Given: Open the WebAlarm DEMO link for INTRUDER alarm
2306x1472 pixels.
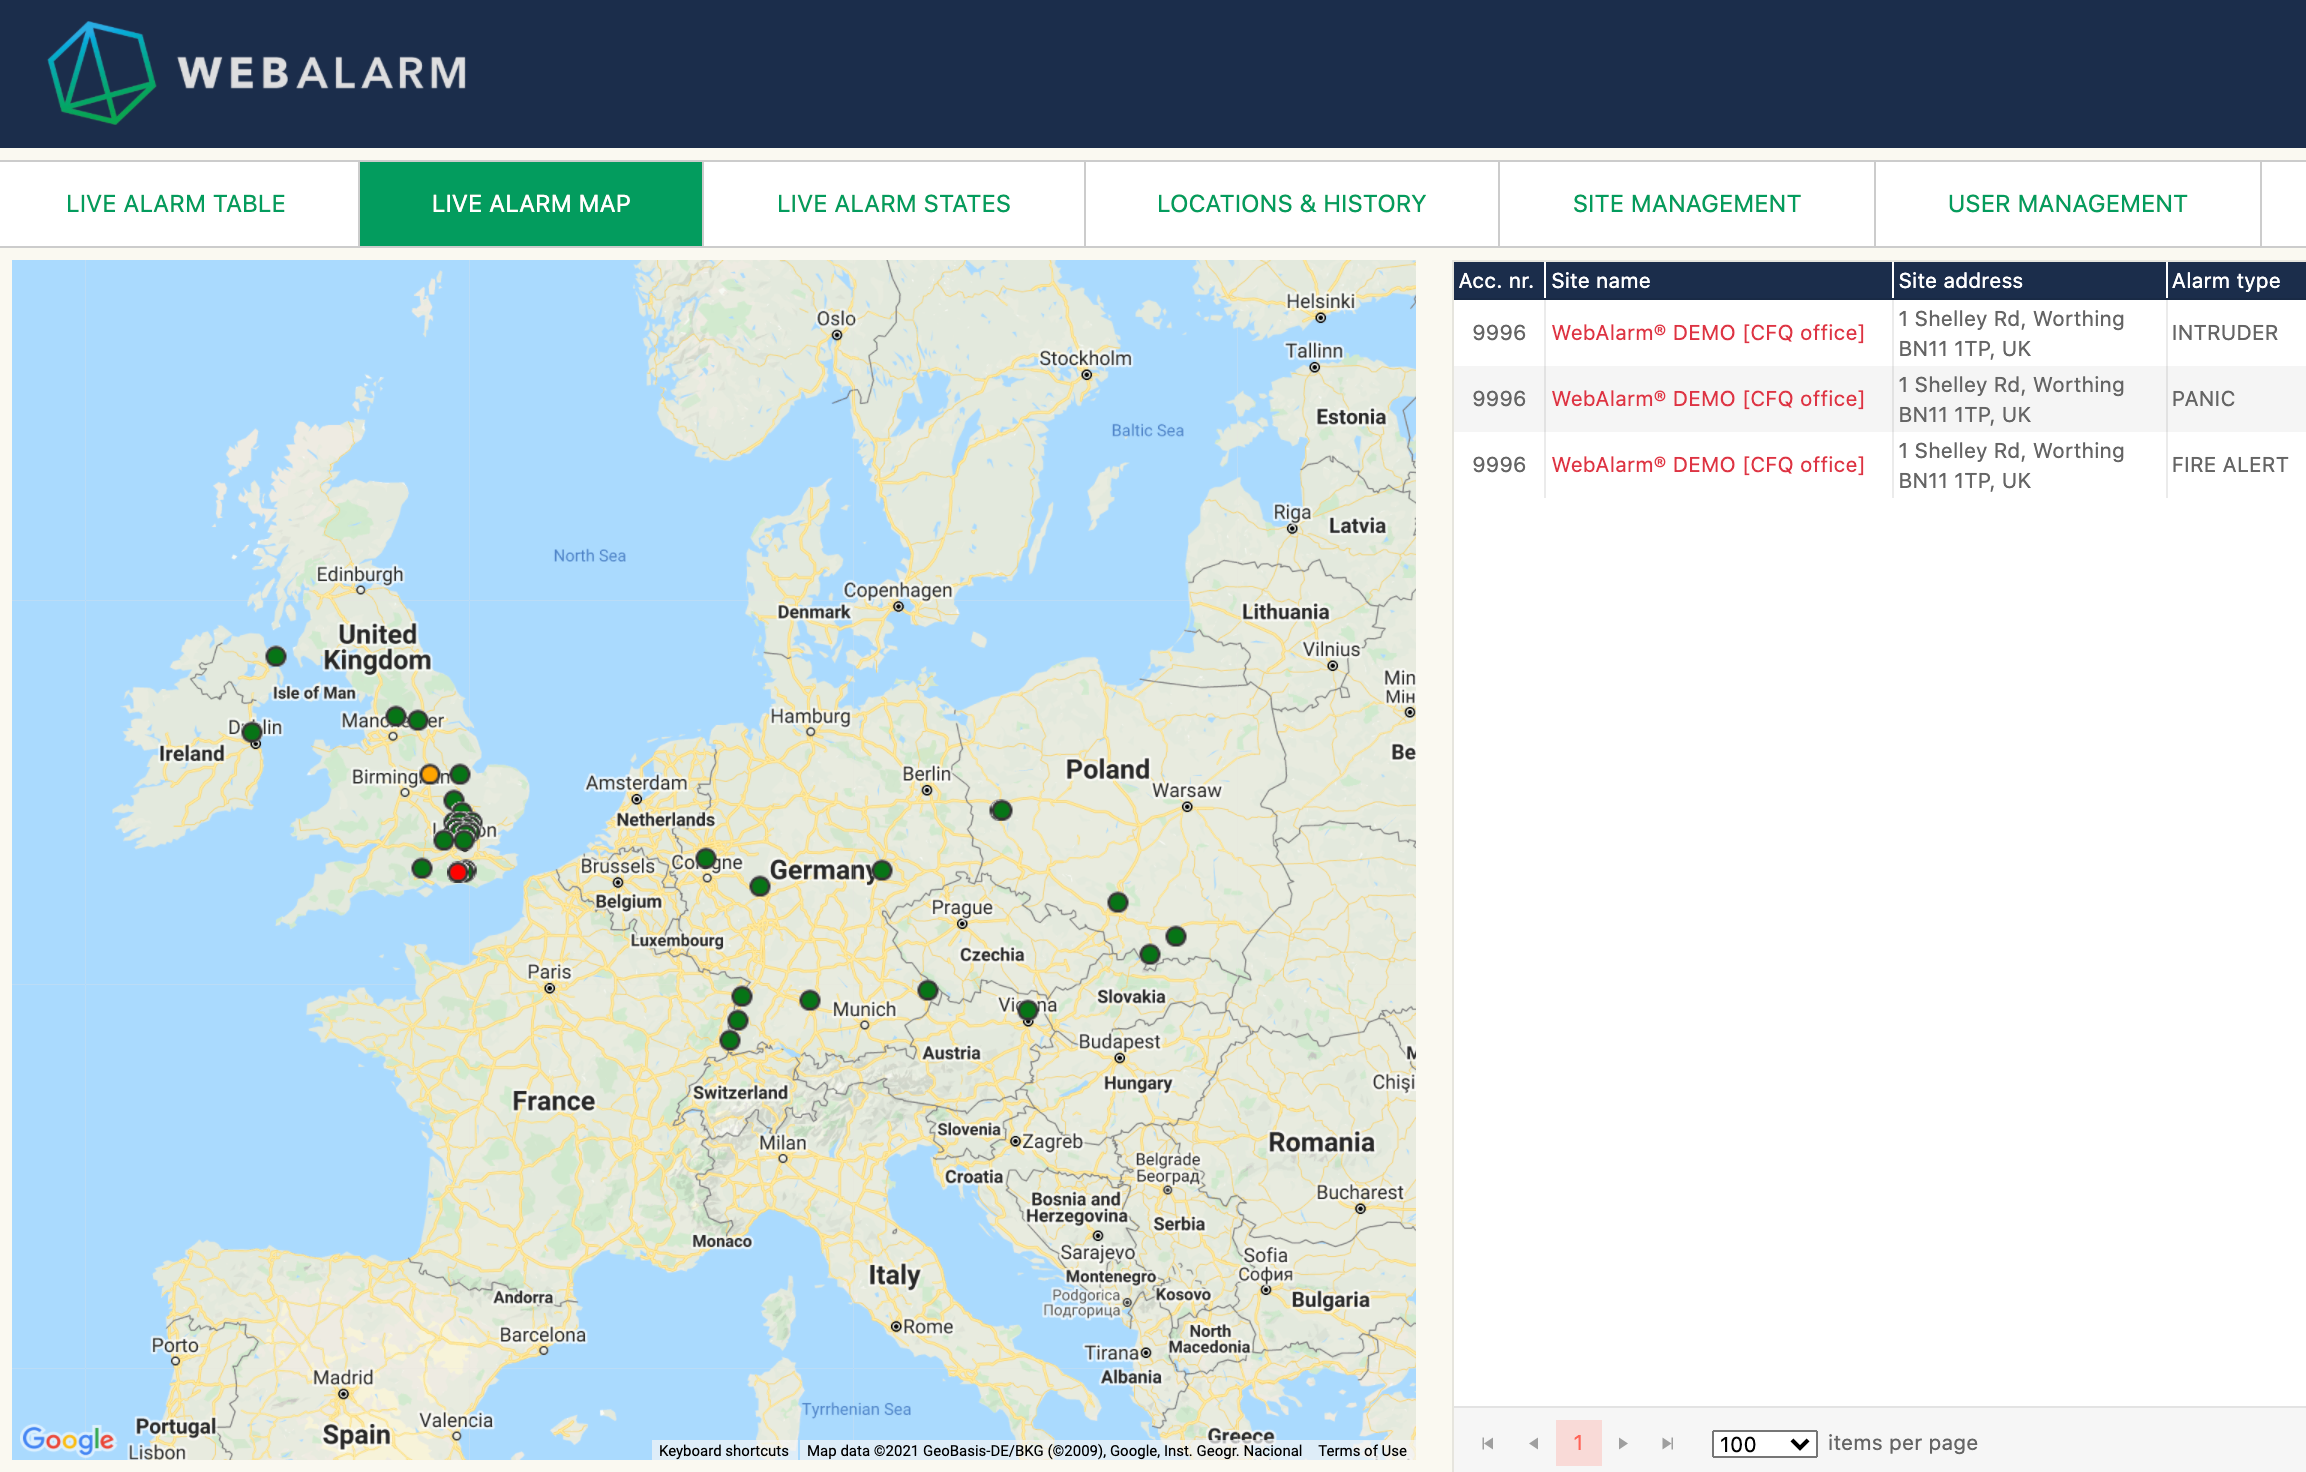Looking at the screenshot, I should click(x=1707, y=333).
